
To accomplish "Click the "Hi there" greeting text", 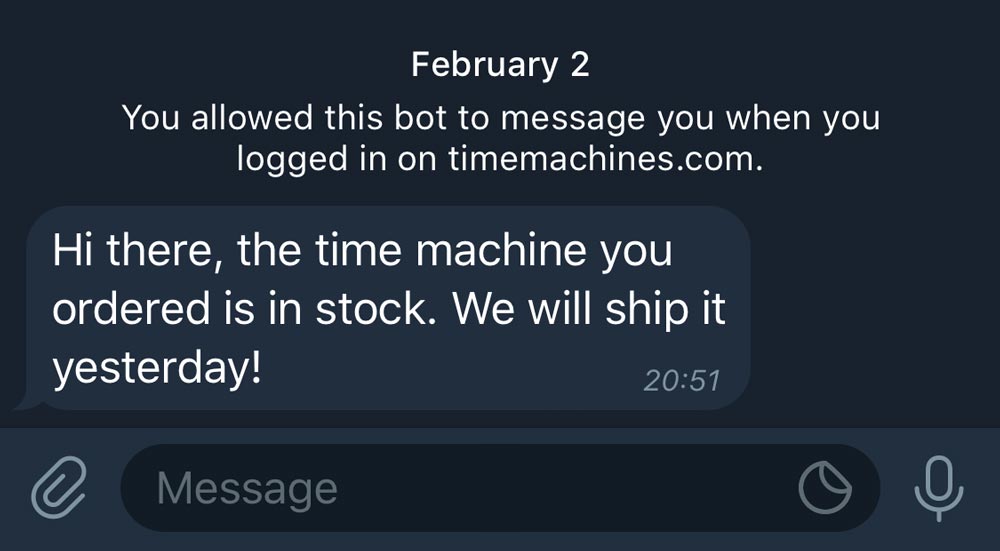I will tap(129, 250).
